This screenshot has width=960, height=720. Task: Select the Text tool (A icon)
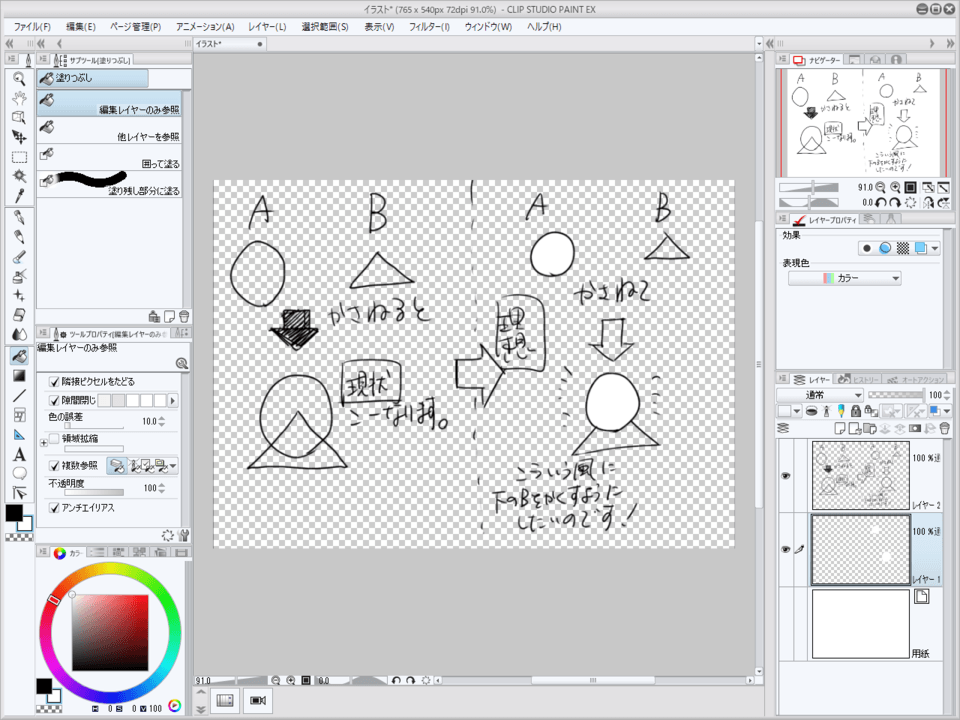tap(18, 453)
